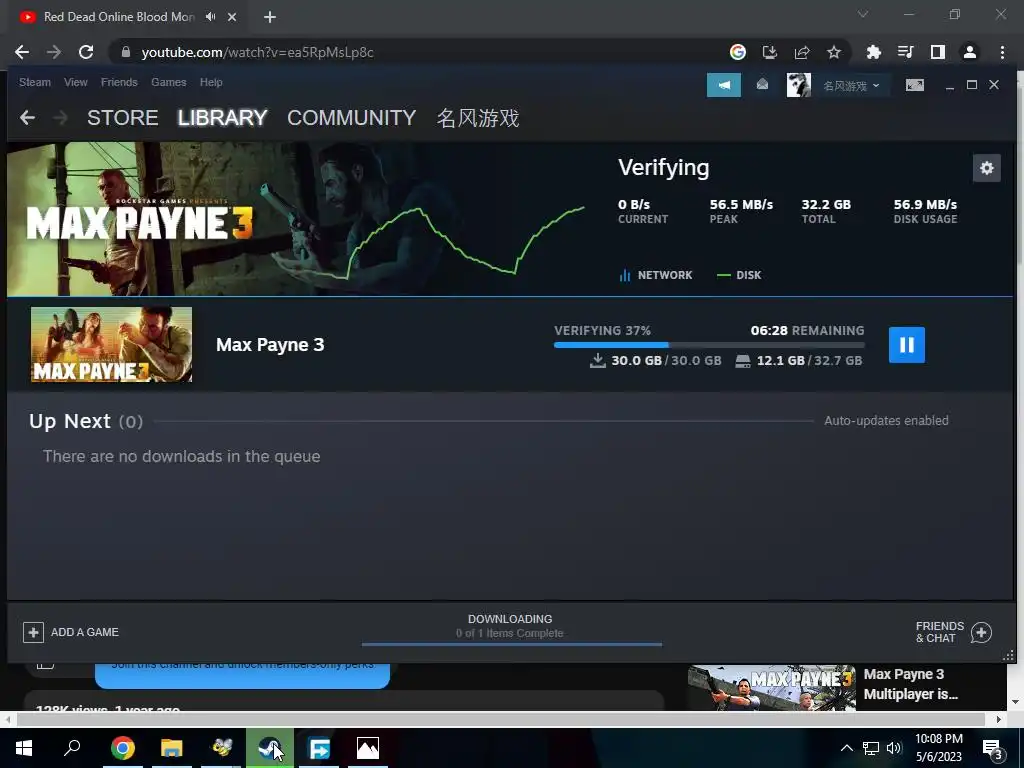Open Steam inbox envelope icon

coord(762,85)
